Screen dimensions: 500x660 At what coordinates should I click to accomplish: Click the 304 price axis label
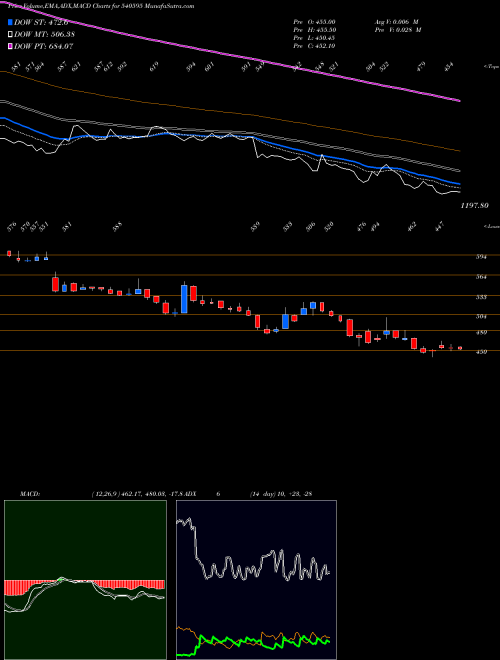(481, 317)
